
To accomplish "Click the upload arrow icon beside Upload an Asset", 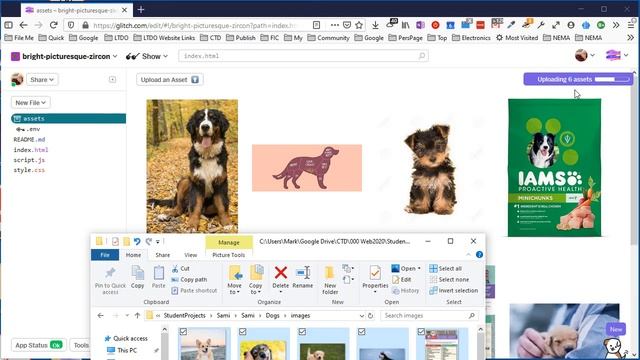I will [195, 80].
